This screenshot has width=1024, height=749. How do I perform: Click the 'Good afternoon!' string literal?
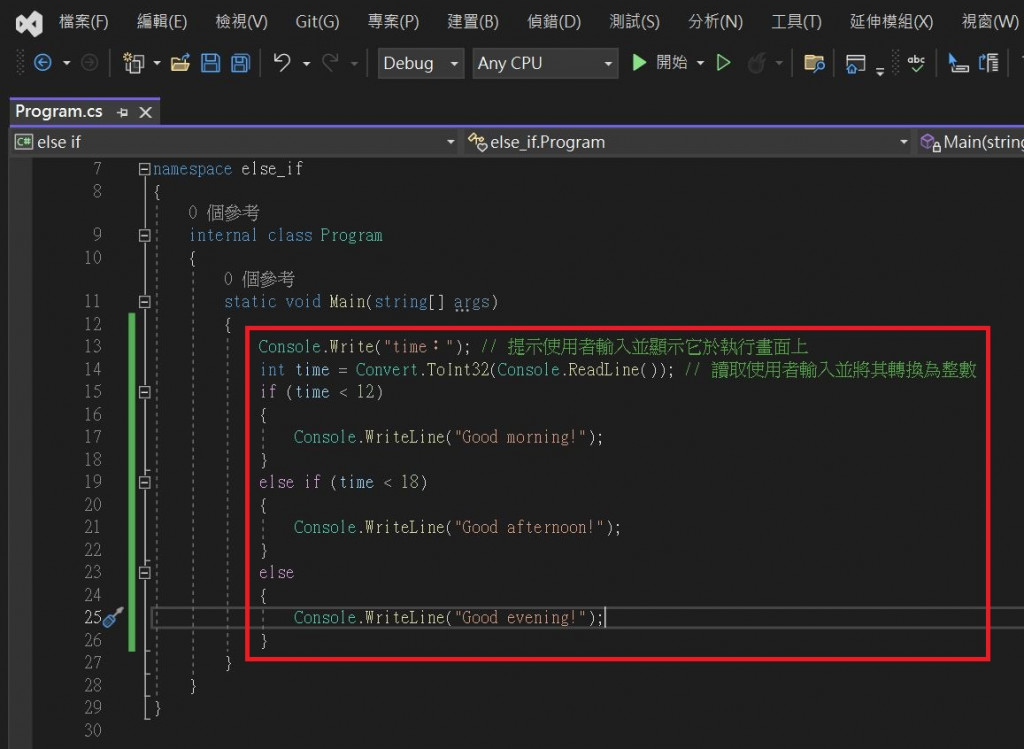(529, 528)
